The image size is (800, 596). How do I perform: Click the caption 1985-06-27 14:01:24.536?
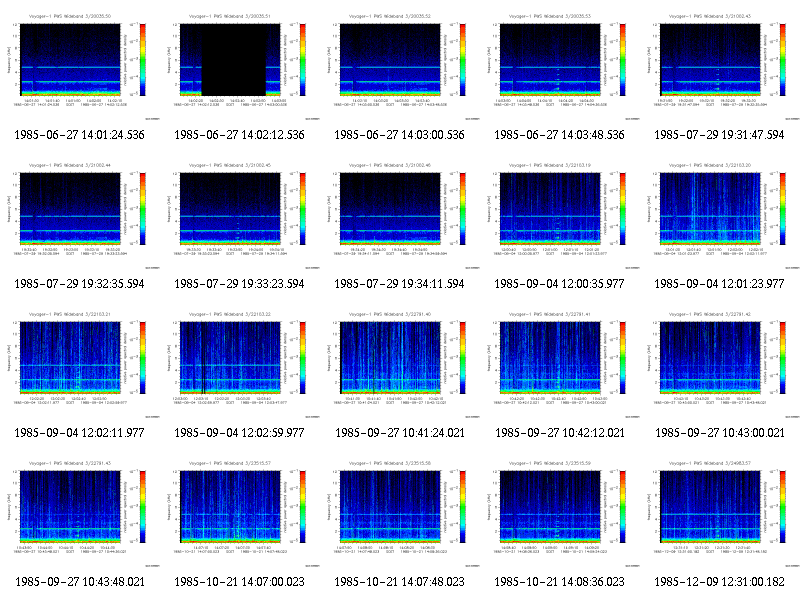80,135
